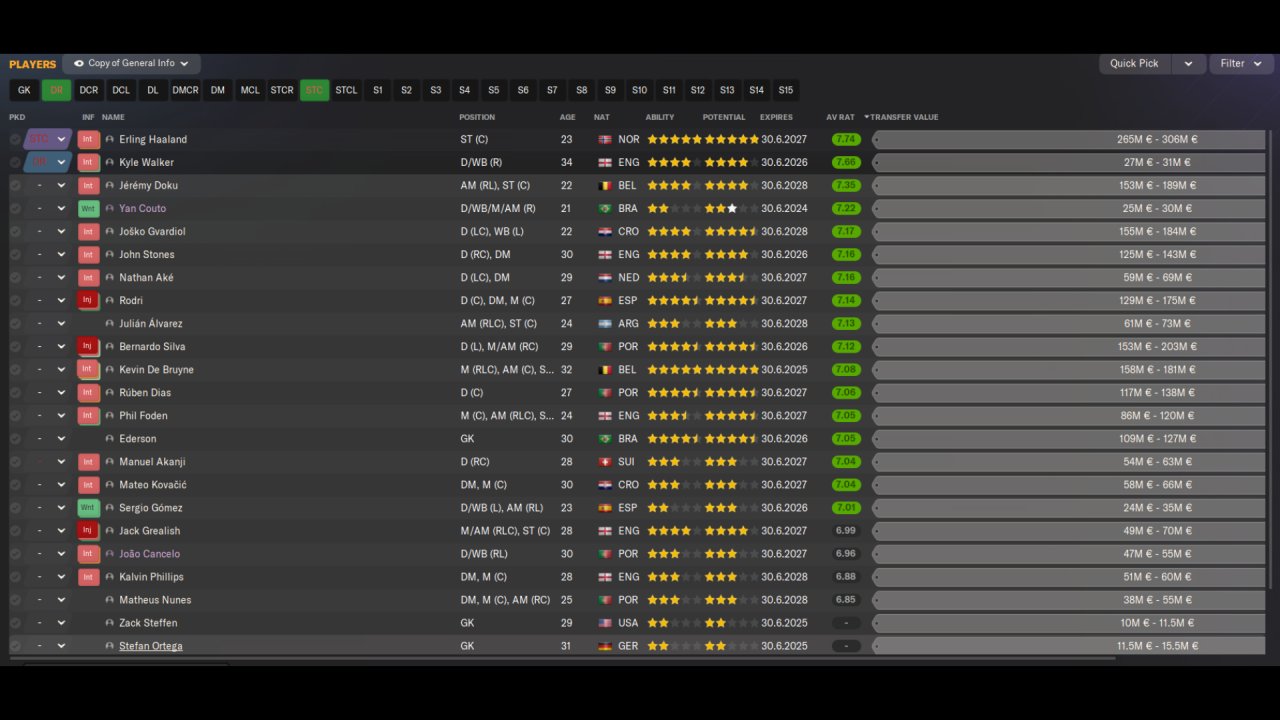This screenshot has width=1280, height=720.
Task: Select the STCL position tab
Action: [346, 90]
